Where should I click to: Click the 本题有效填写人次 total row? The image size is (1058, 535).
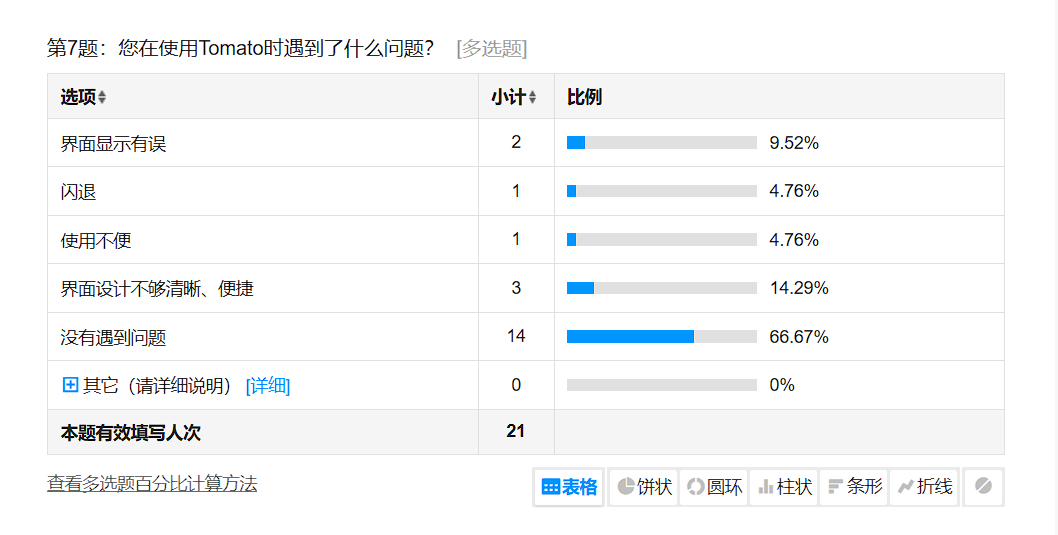[x=131, y=433]
